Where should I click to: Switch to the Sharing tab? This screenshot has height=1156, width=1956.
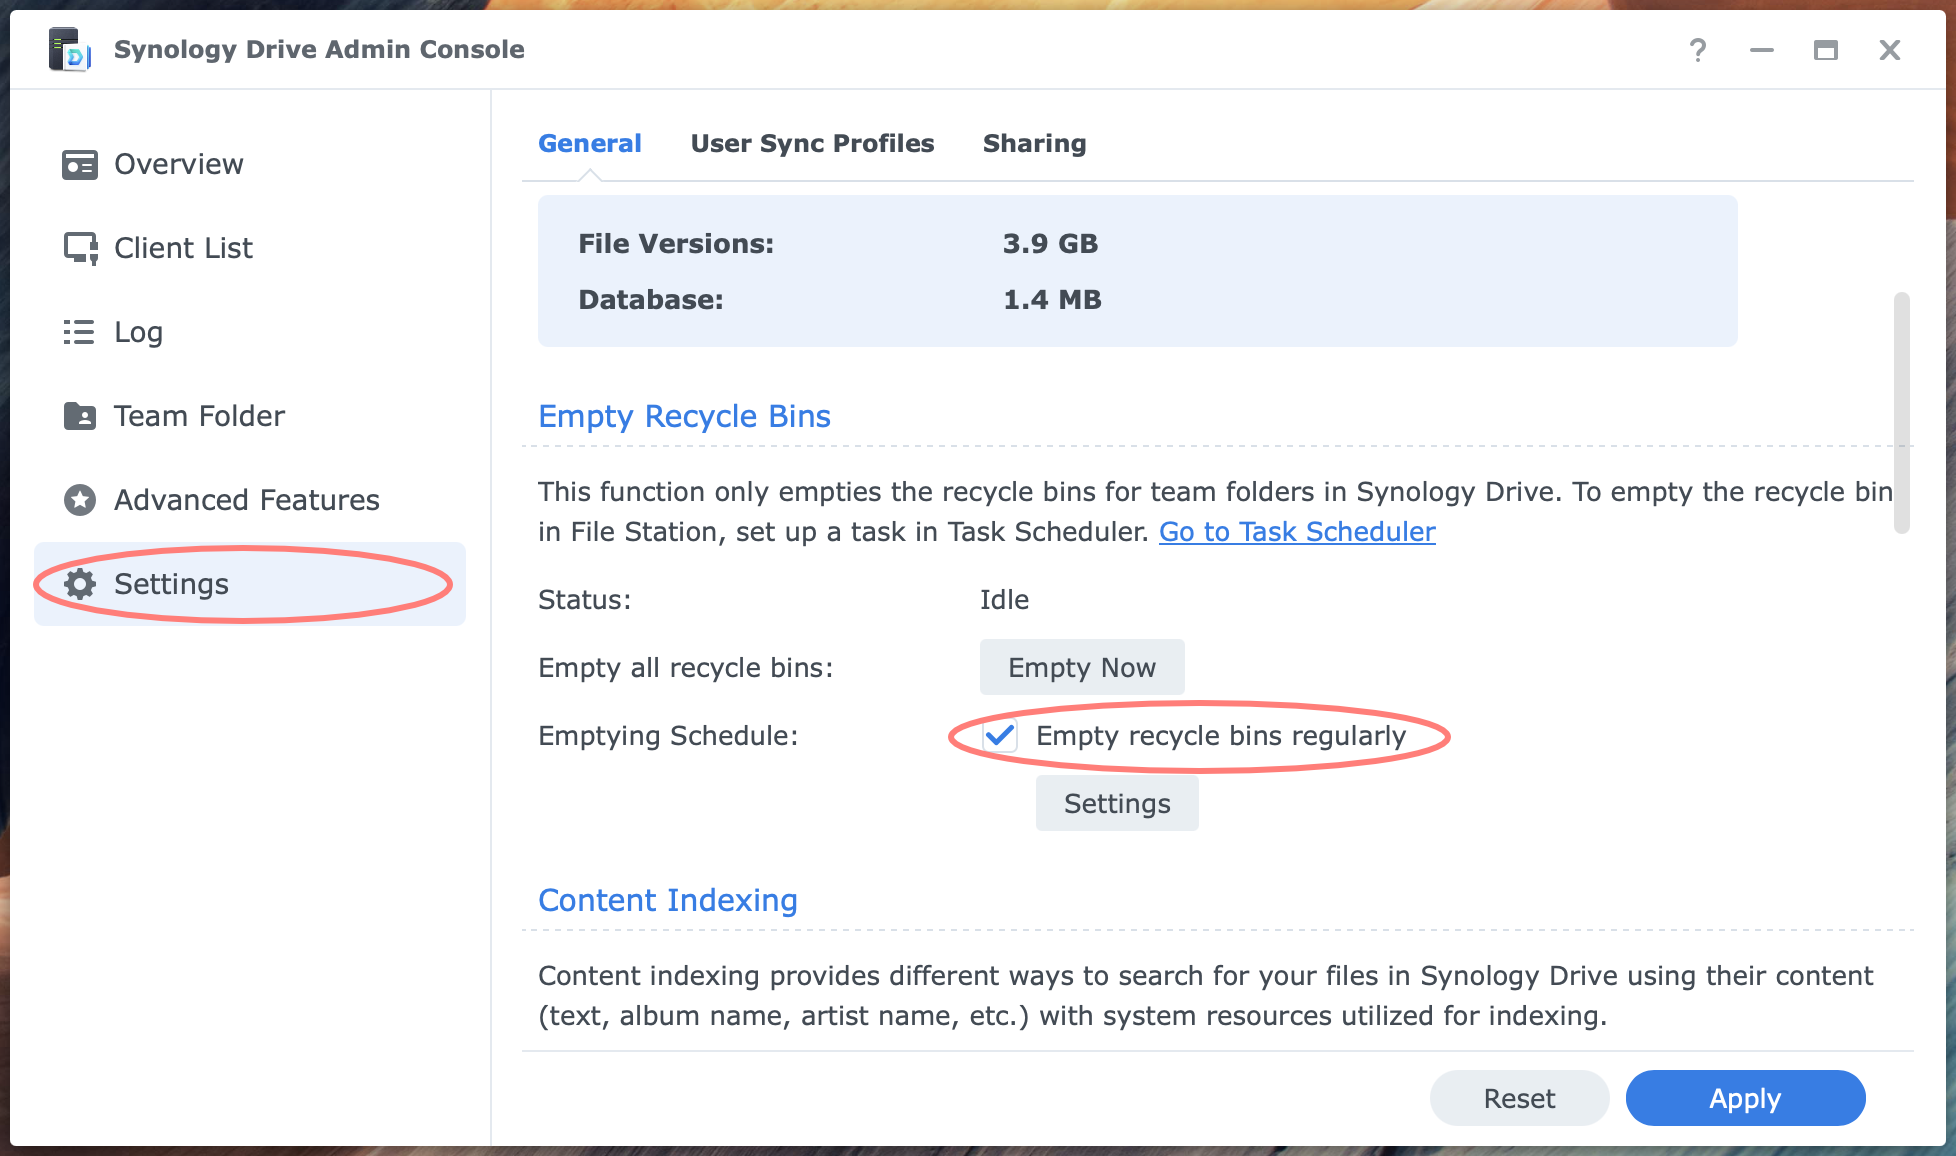pyautogui.click(x=1034, y=143)
